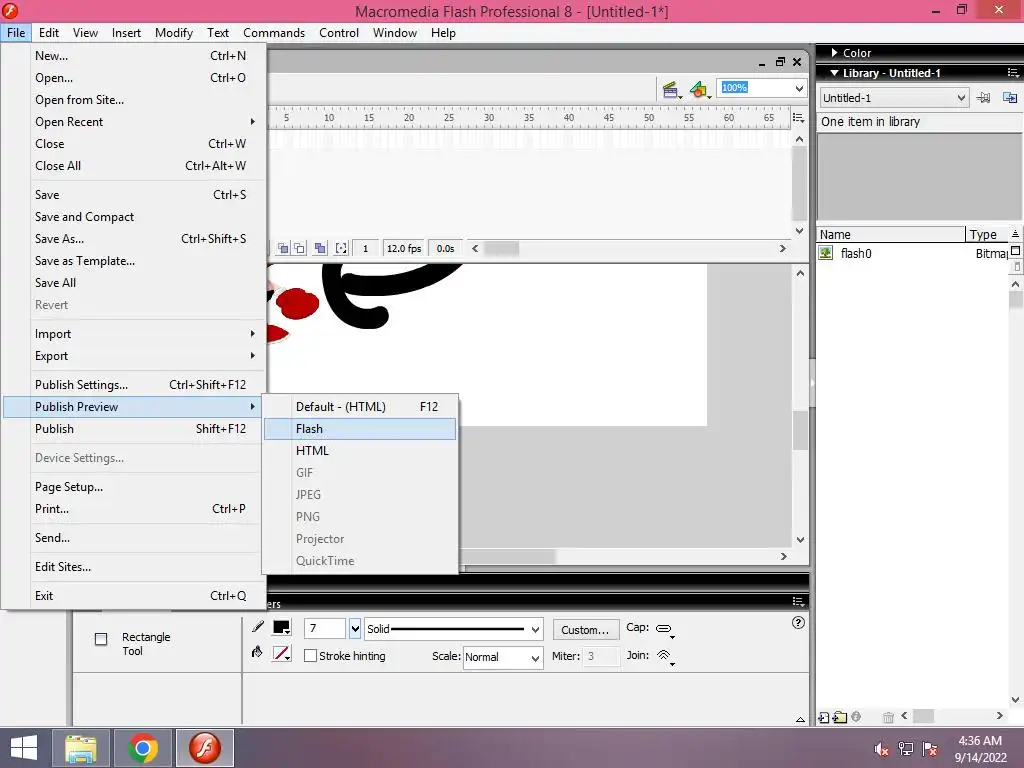Click the Type column header in Library
The height and width of the screenshot is (768, 1024).
click(986, 234)
